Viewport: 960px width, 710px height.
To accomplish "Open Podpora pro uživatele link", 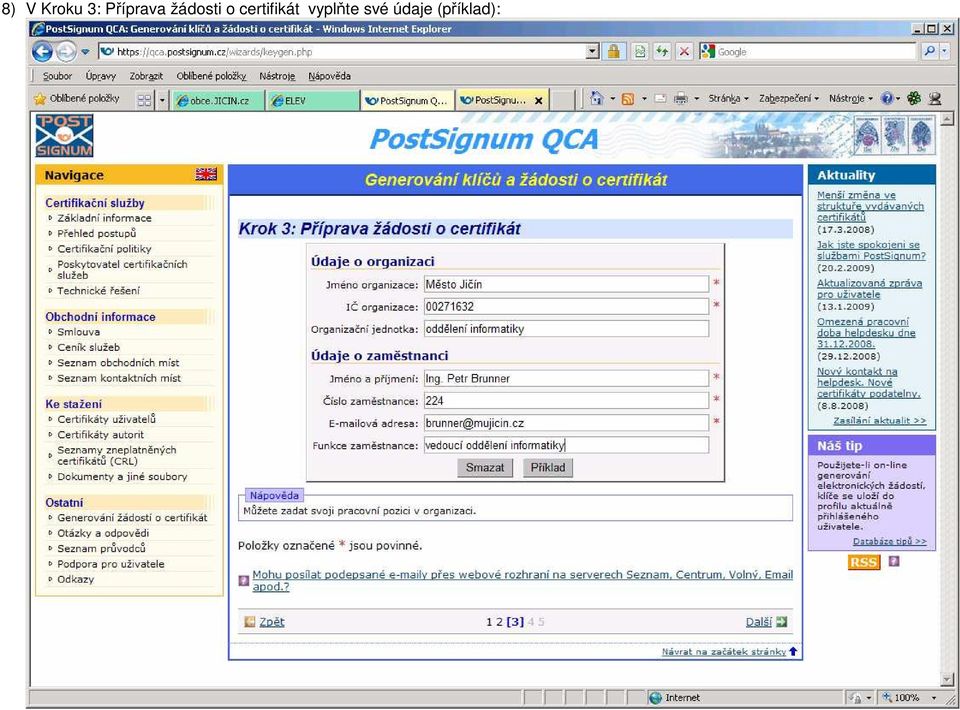I will tap(111, 564).
